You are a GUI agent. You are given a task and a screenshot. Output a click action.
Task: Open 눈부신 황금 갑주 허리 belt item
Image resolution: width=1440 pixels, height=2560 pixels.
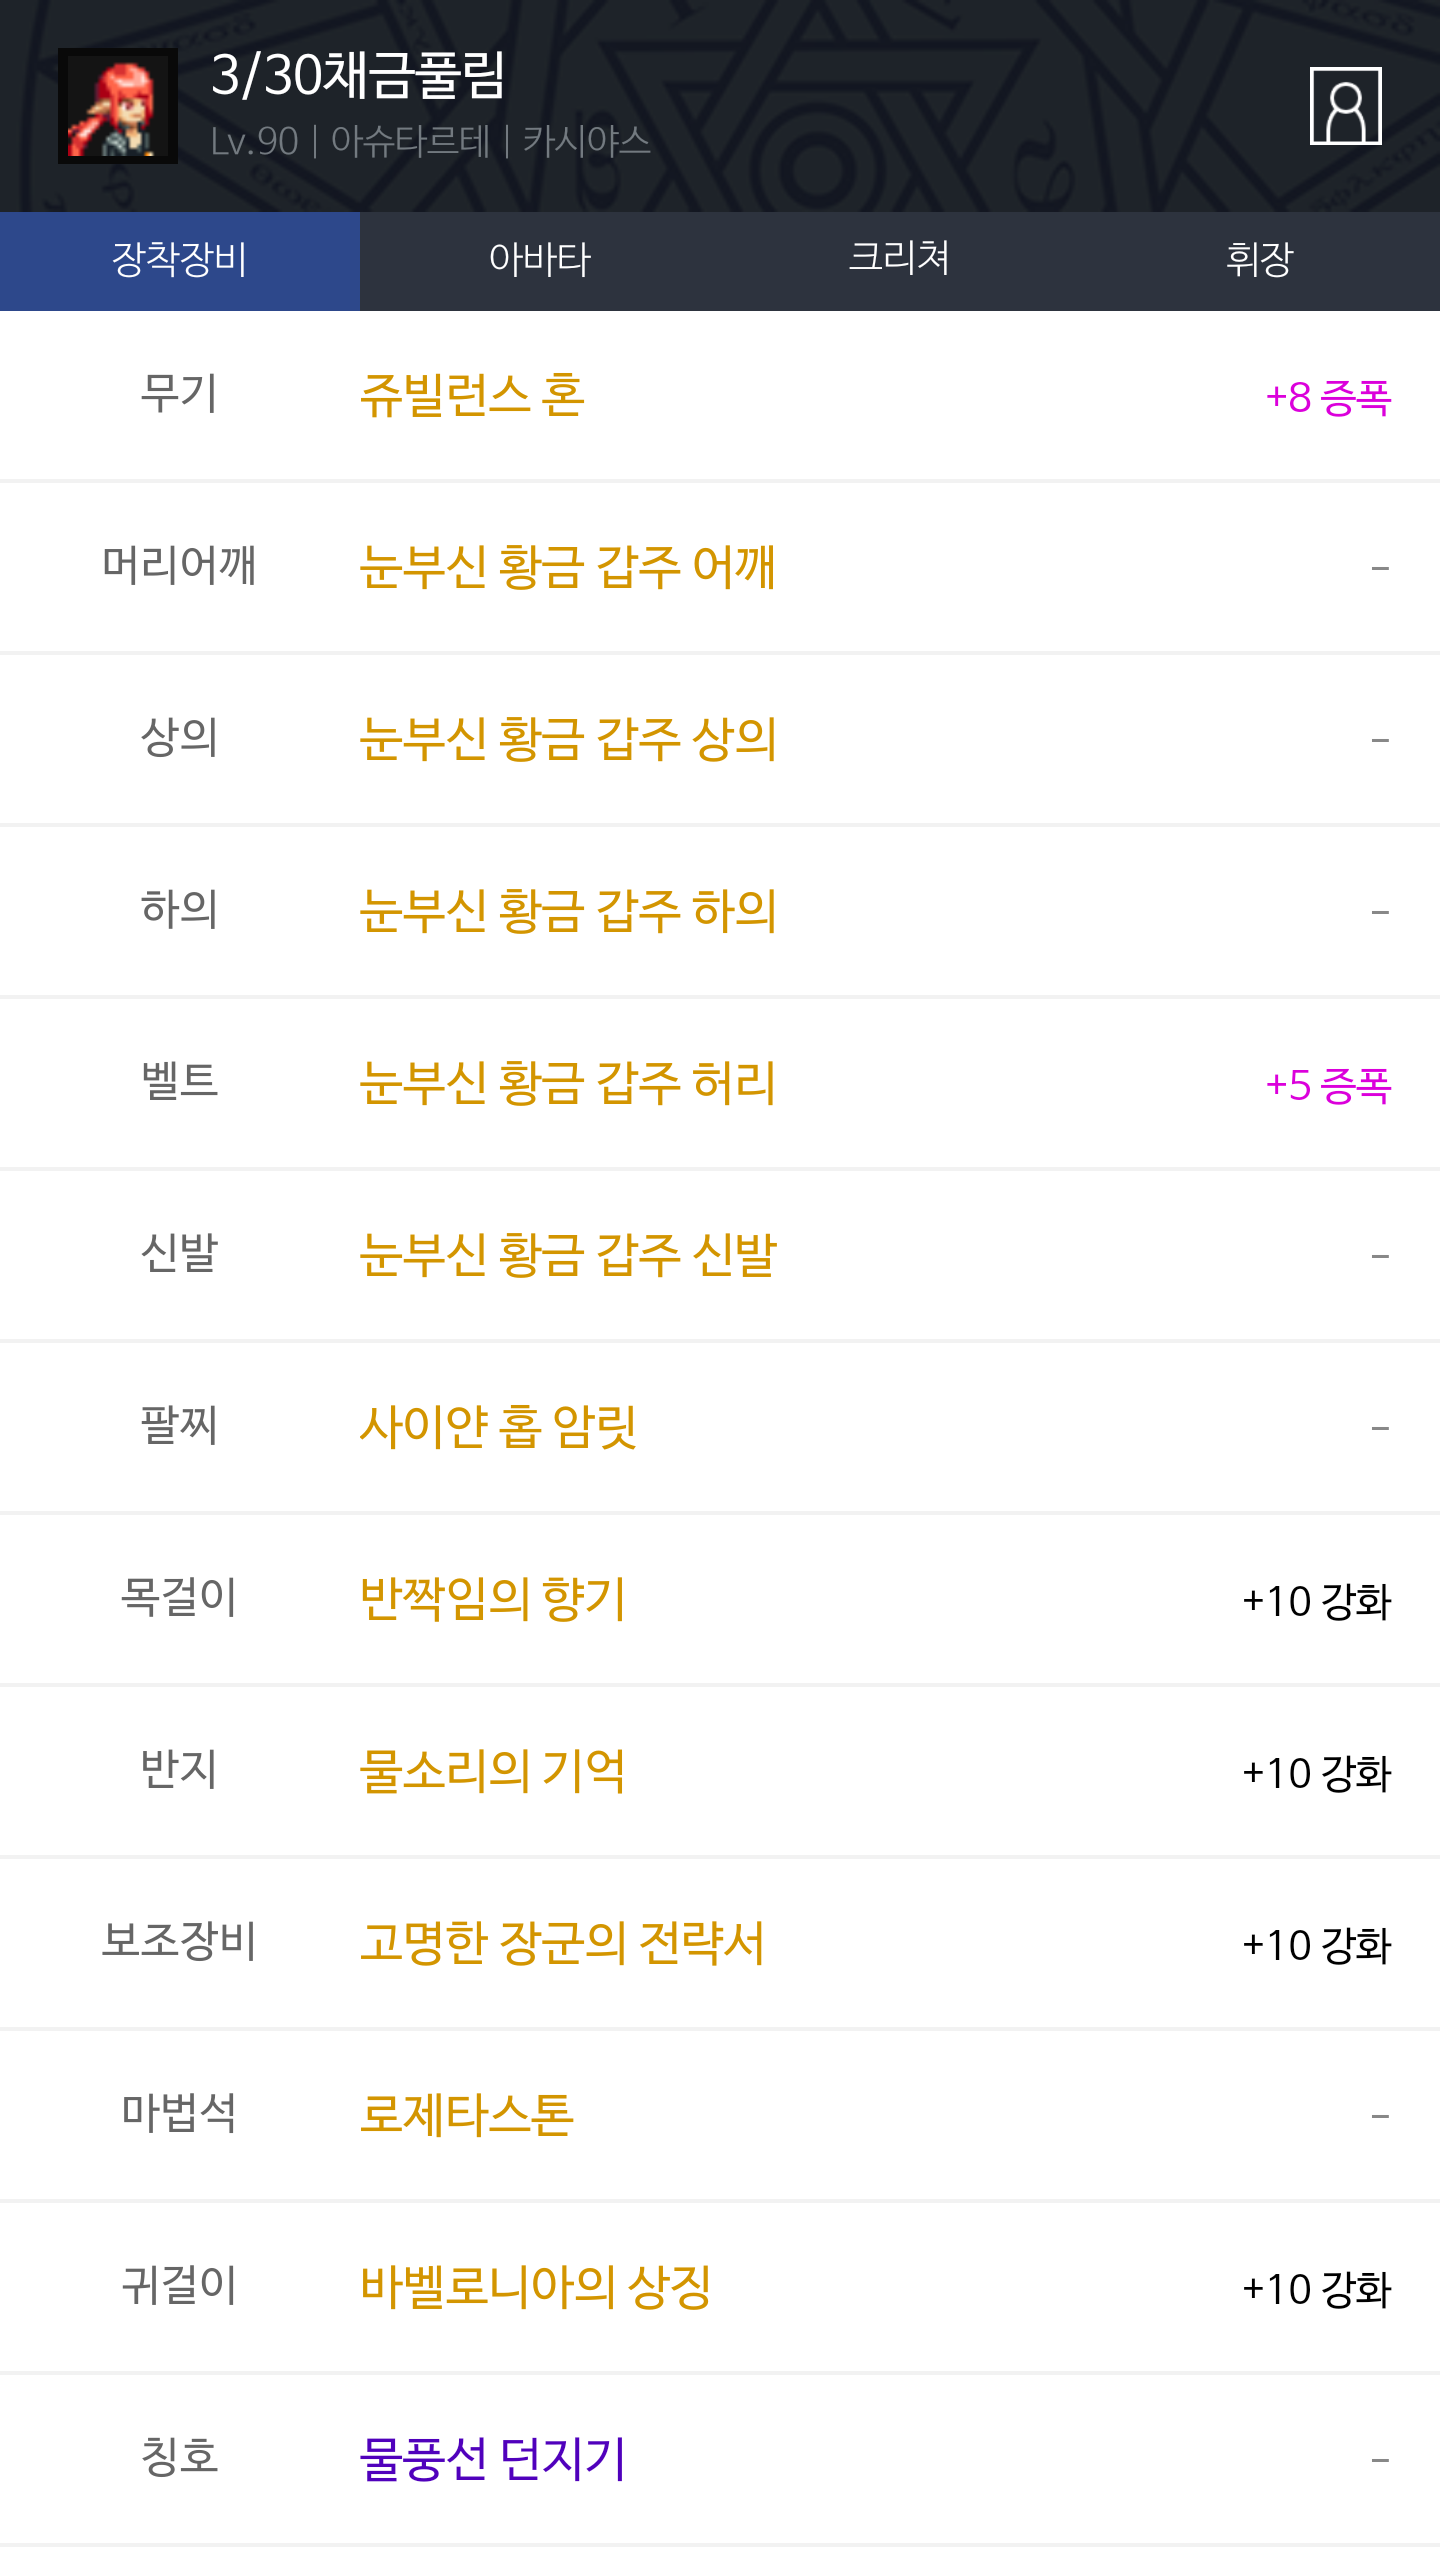tap(567, 1083)
